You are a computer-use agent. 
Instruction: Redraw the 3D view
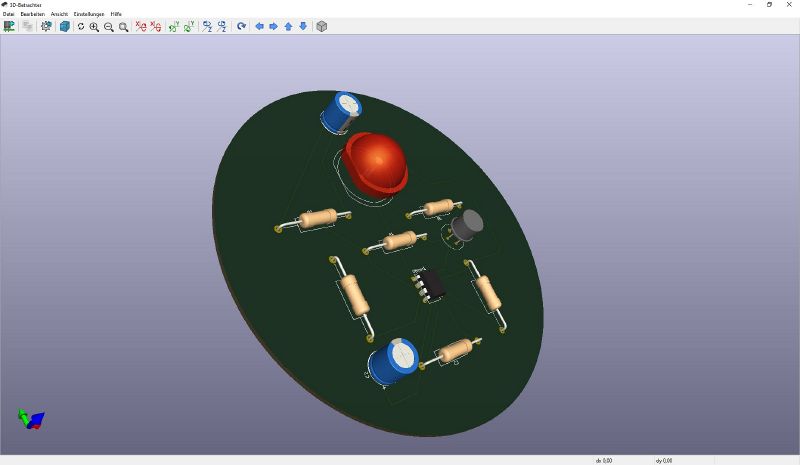click(x=81, y=26)
